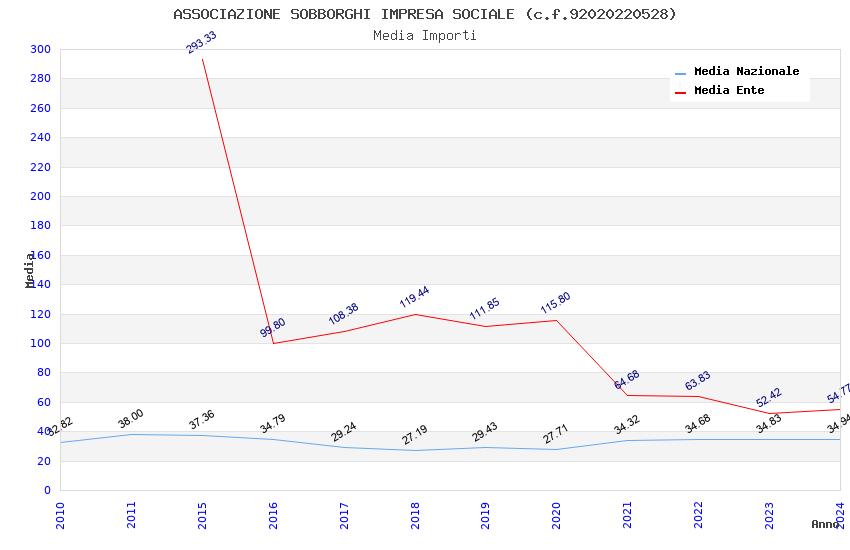This screenshot has height=550, width=850.
Task: Click the 2015 x-axis year label
Action: point(202,515)
